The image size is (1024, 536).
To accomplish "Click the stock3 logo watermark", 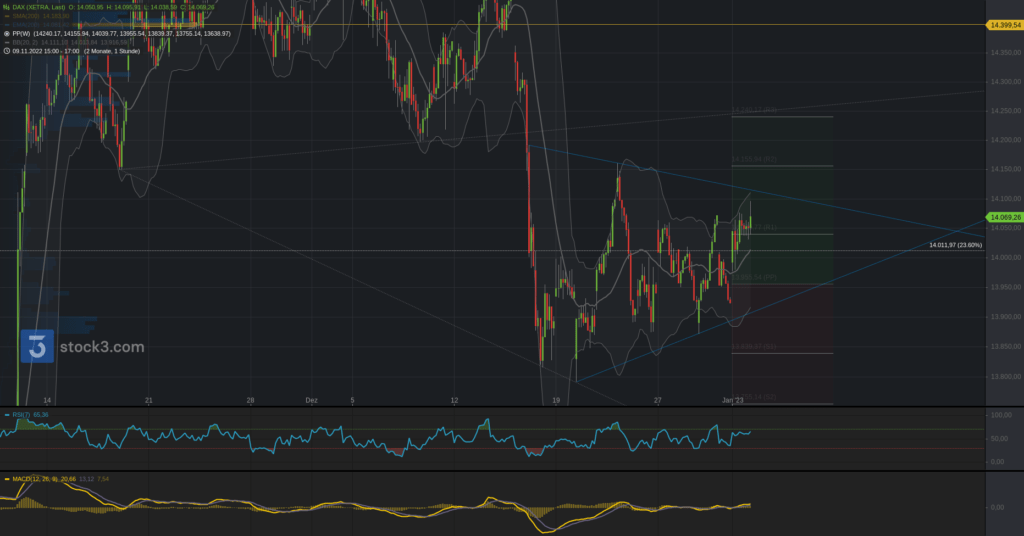I will [x=83, y=347].
